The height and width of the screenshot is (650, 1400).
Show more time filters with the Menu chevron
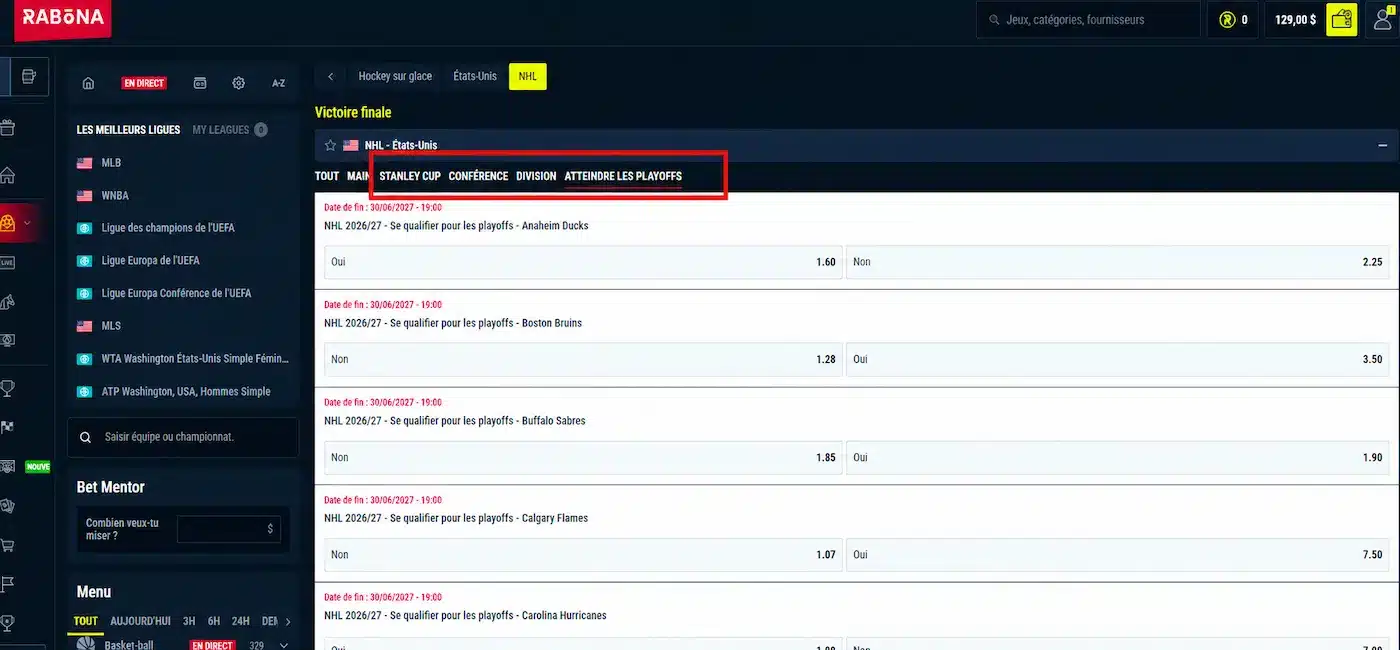pyautogui.click(x=288, y=621)
